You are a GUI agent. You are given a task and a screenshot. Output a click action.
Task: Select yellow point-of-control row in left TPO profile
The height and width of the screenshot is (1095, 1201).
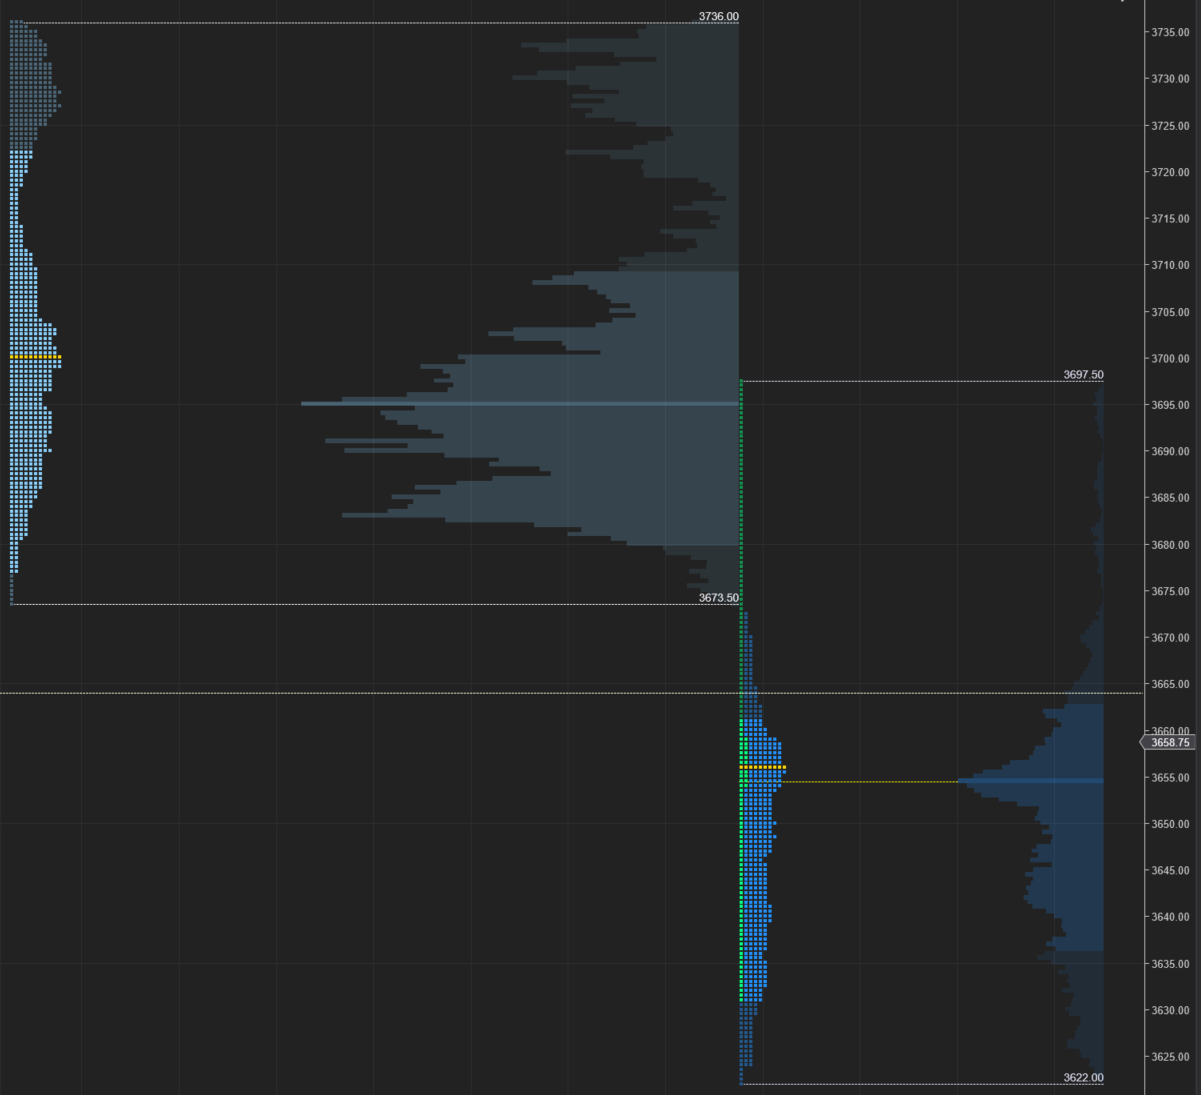click(x=35, y=357)
